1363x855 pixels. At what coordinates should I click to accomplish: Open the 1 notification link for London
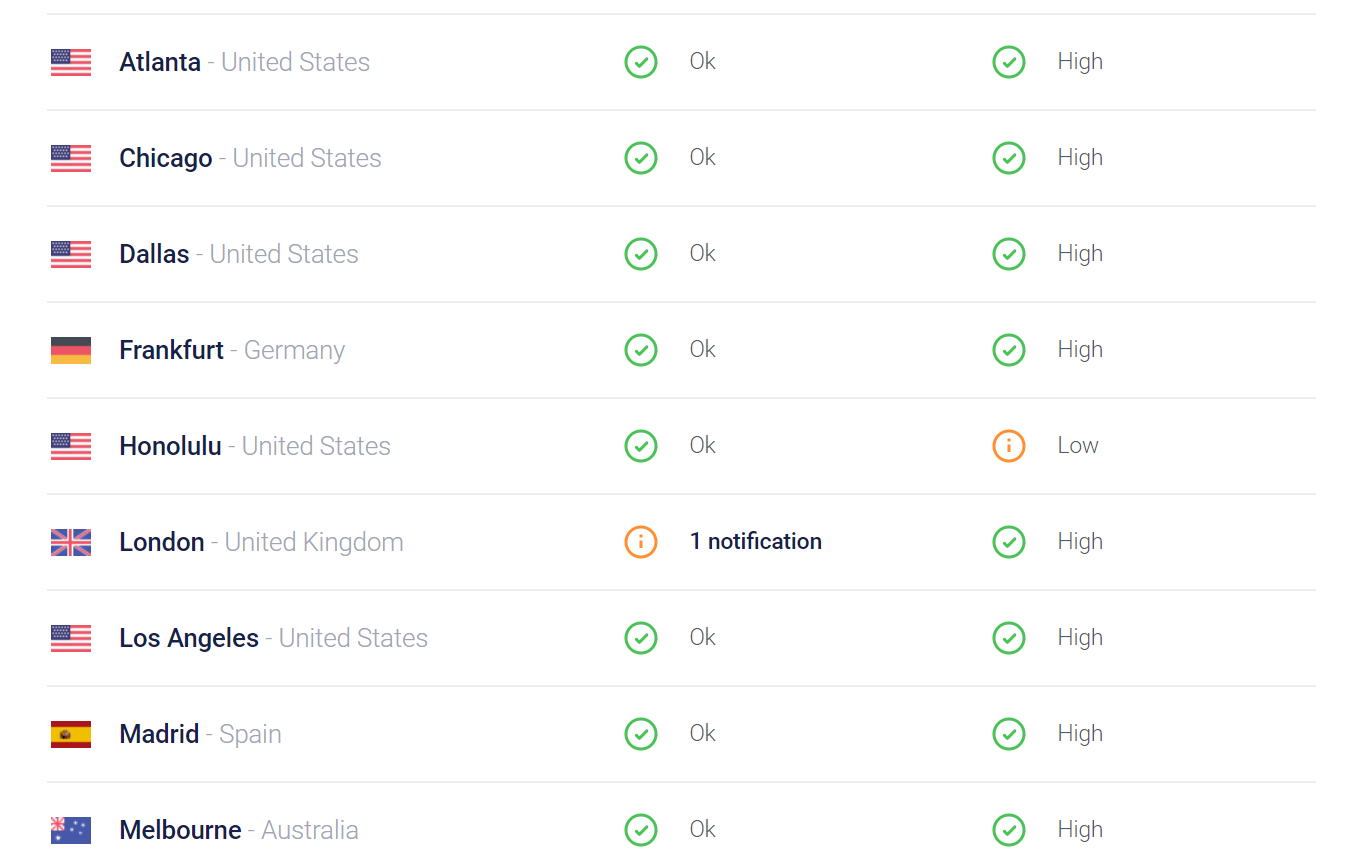coord(756,541)
